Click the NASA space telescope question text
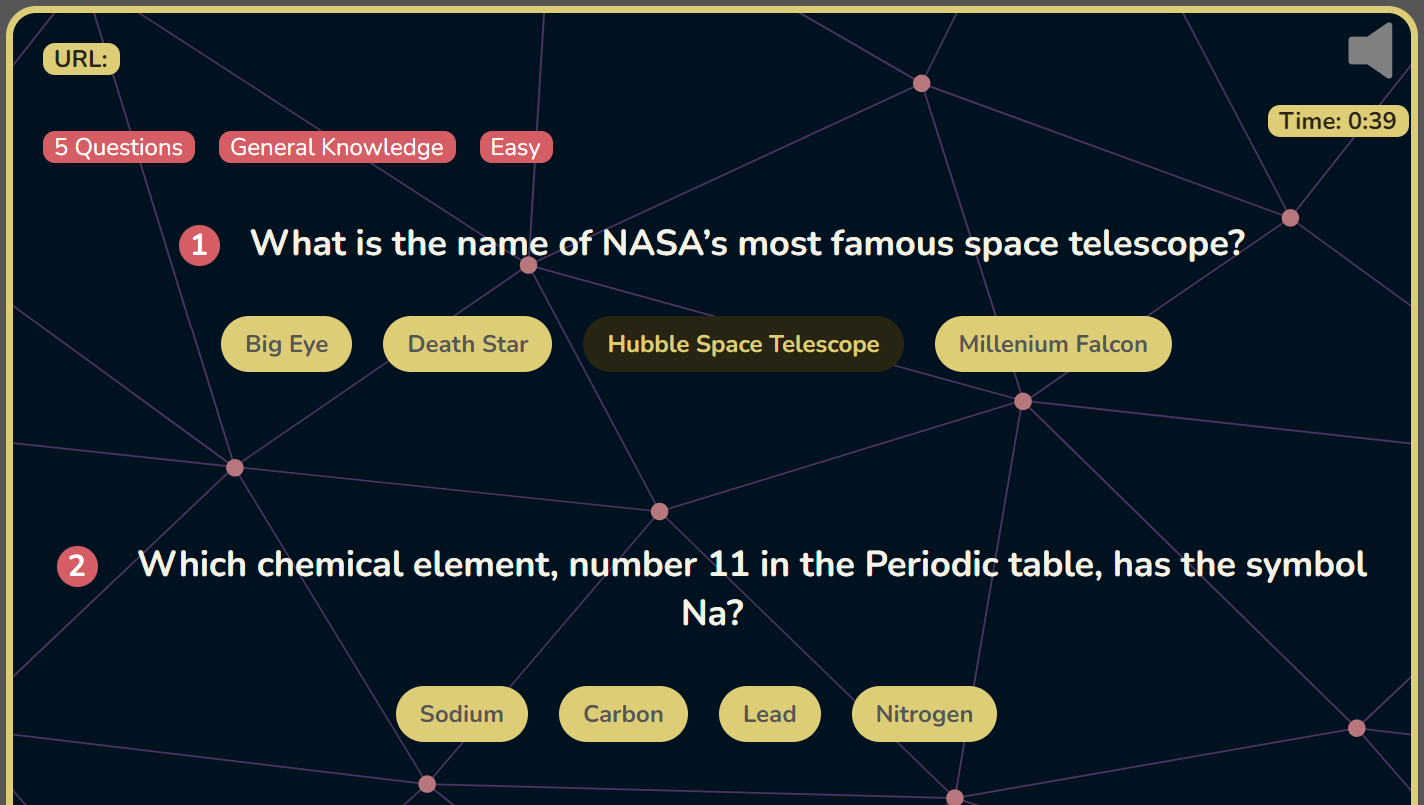The image size is (1424, 805). [x=746, y=243]
